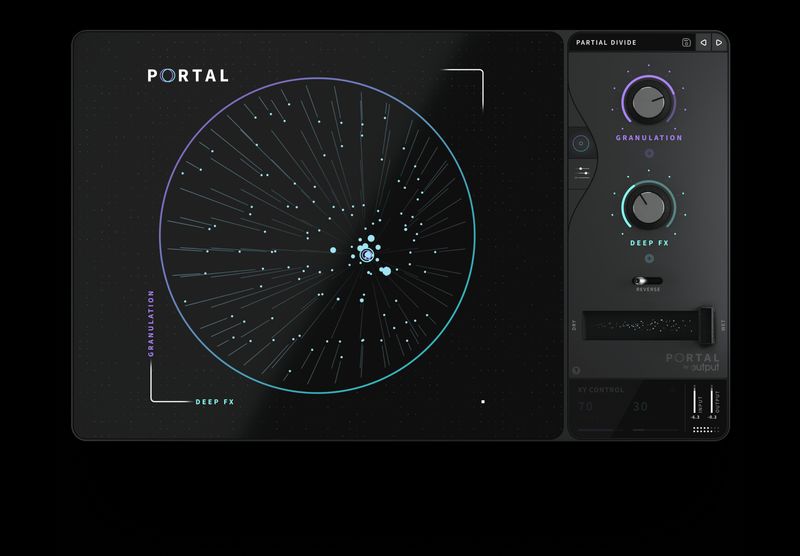The image size is (800, 556).
Task: Click the XY control value 70
Action: pyautogui.click(x=585, y=407)
